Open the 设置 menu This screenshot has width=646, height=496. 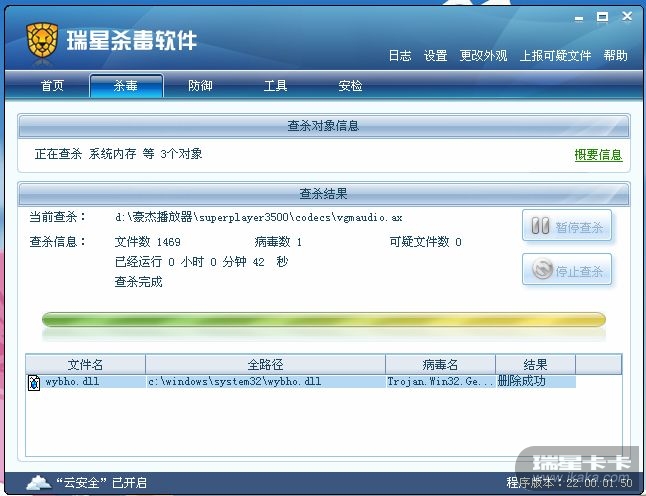pos(435,56)
